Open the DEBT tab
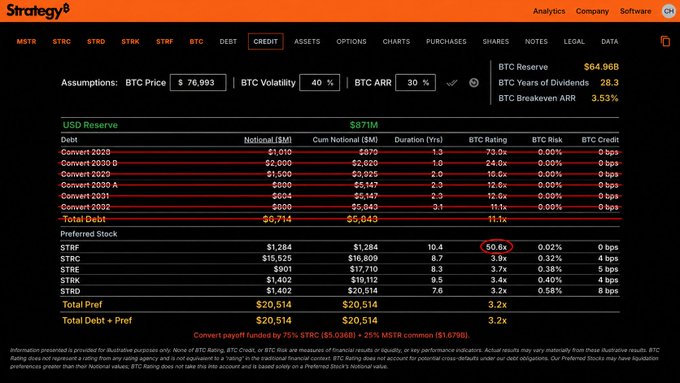The width and height of the screenshot is (680, 383). point(228,42)
